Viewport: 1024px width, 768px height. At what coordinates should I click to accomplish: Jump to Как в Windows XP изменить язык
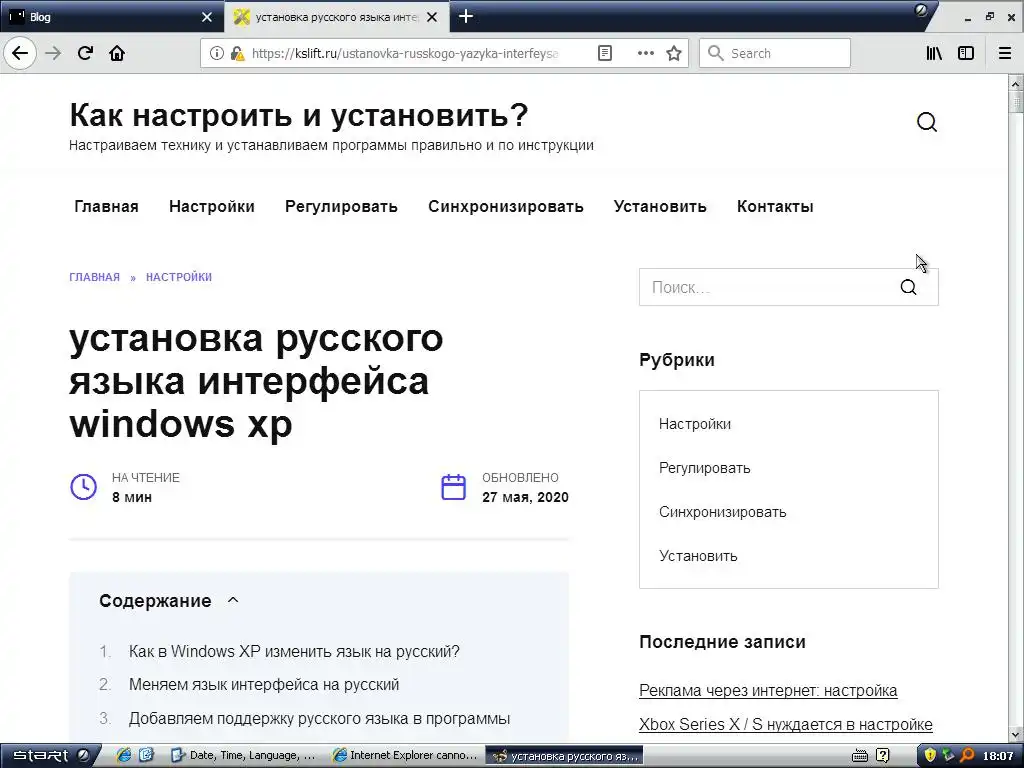[x=294, y=651]
